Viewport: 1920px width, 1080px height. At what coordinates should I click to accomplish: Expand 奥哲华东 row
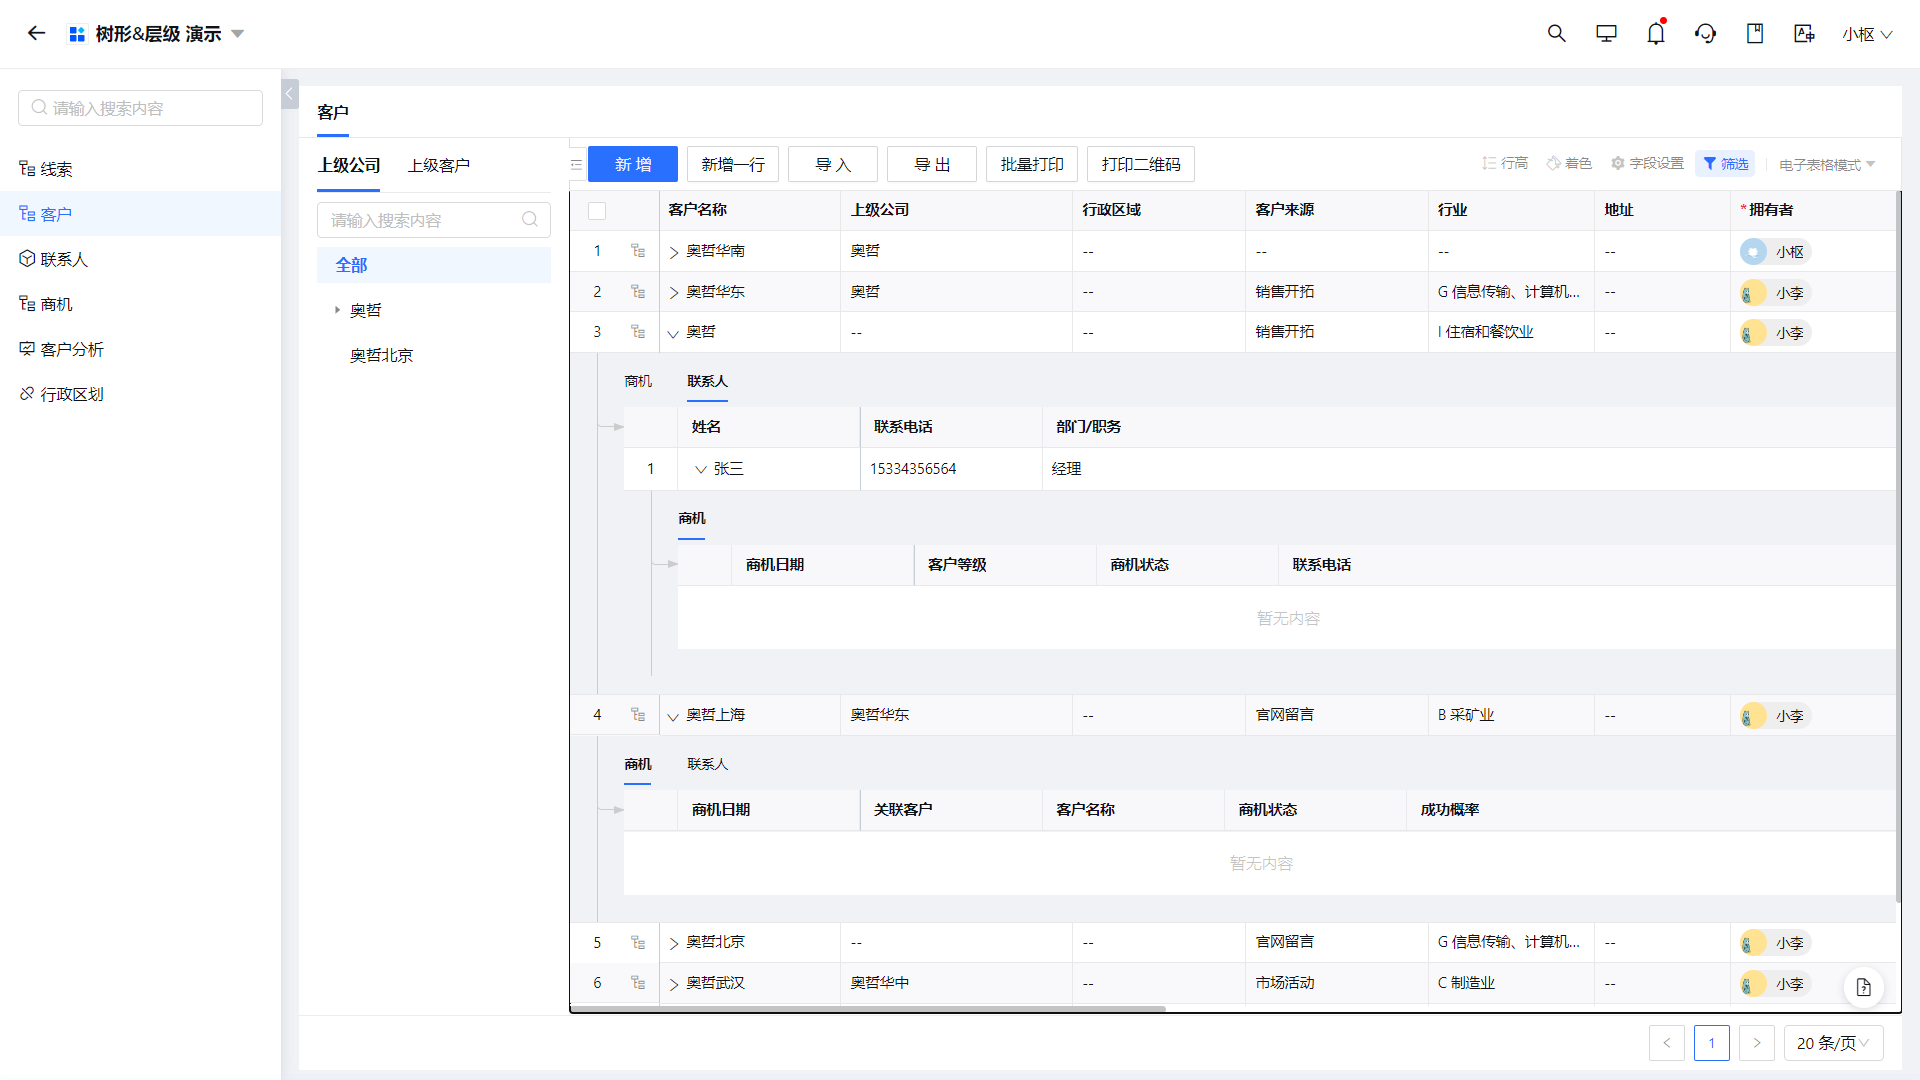pos(673,293)
